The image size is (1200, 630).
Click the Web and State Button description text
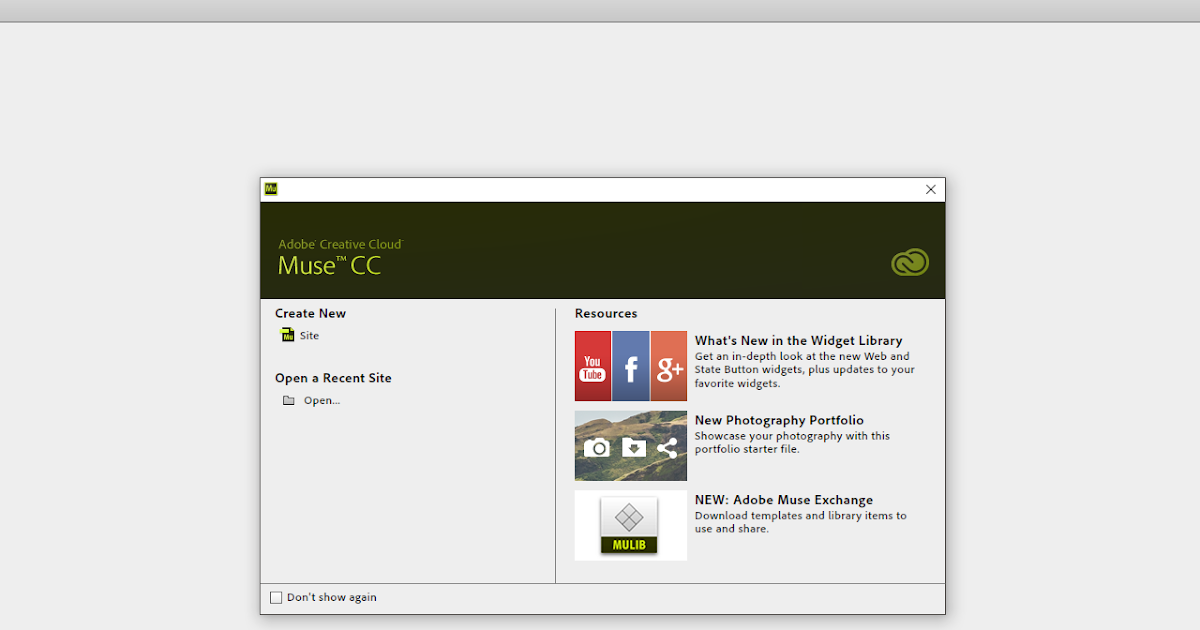pyautogui.click(x=805, y=369)
